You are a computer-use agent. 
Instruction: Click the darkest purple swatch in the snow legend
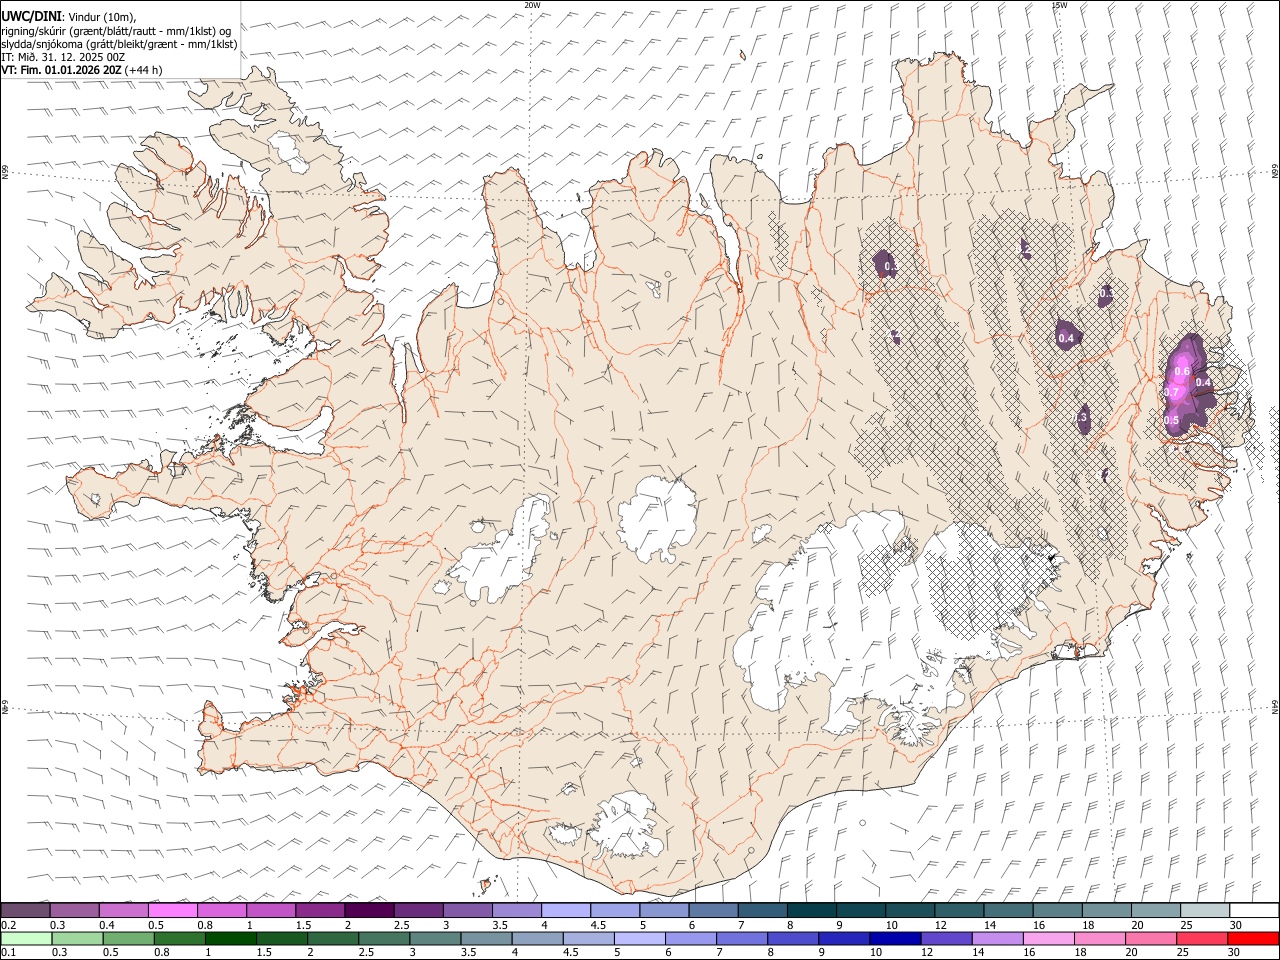click(369, 911)
